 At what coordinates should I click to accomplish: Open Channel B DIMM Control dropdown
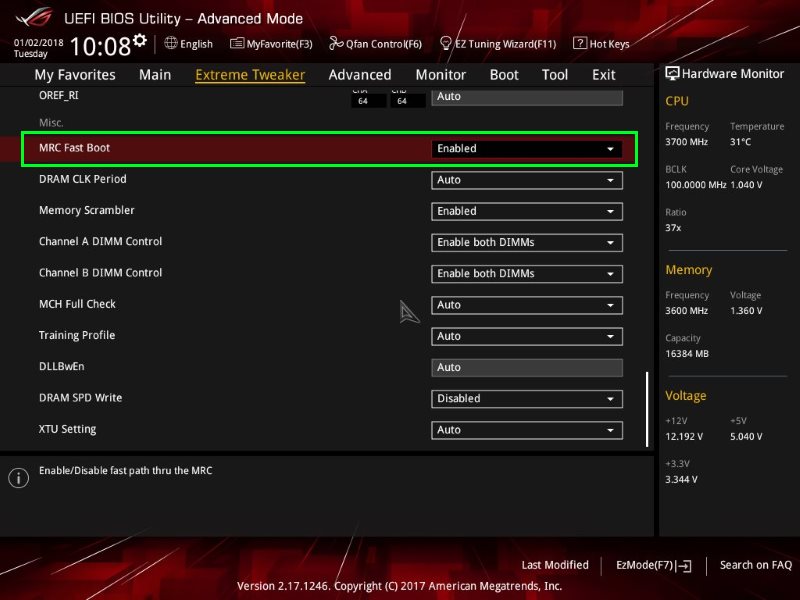[527, 273]
